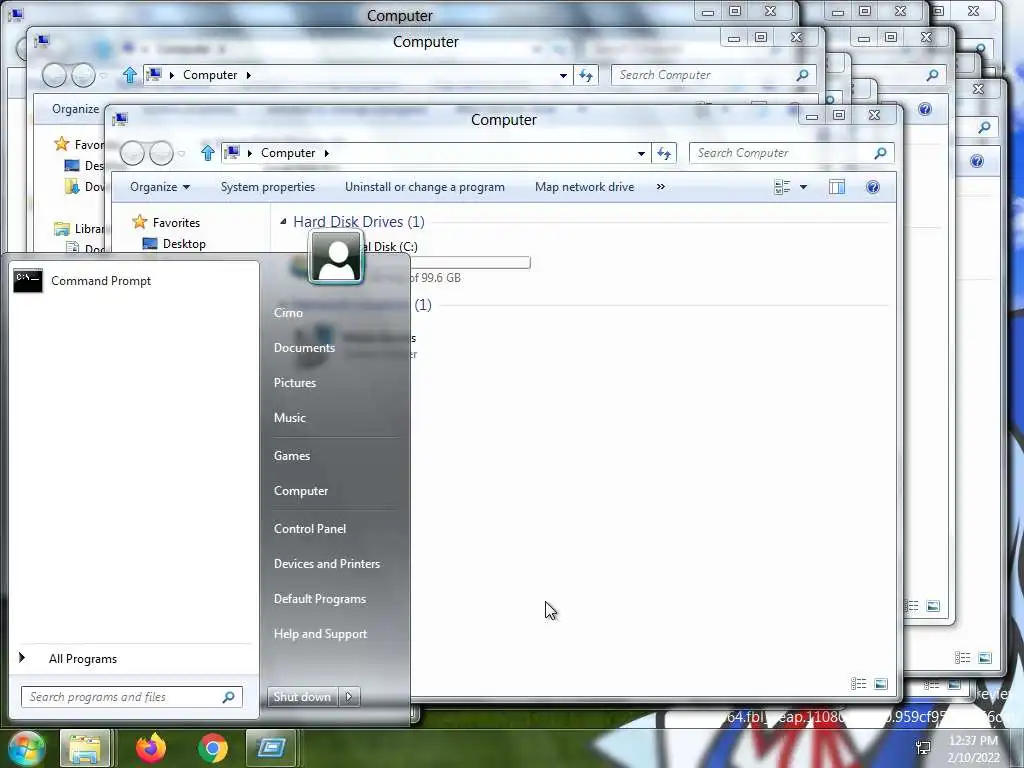Click Back button in second Computer window

pyautogui.click(x=54, y=76)
